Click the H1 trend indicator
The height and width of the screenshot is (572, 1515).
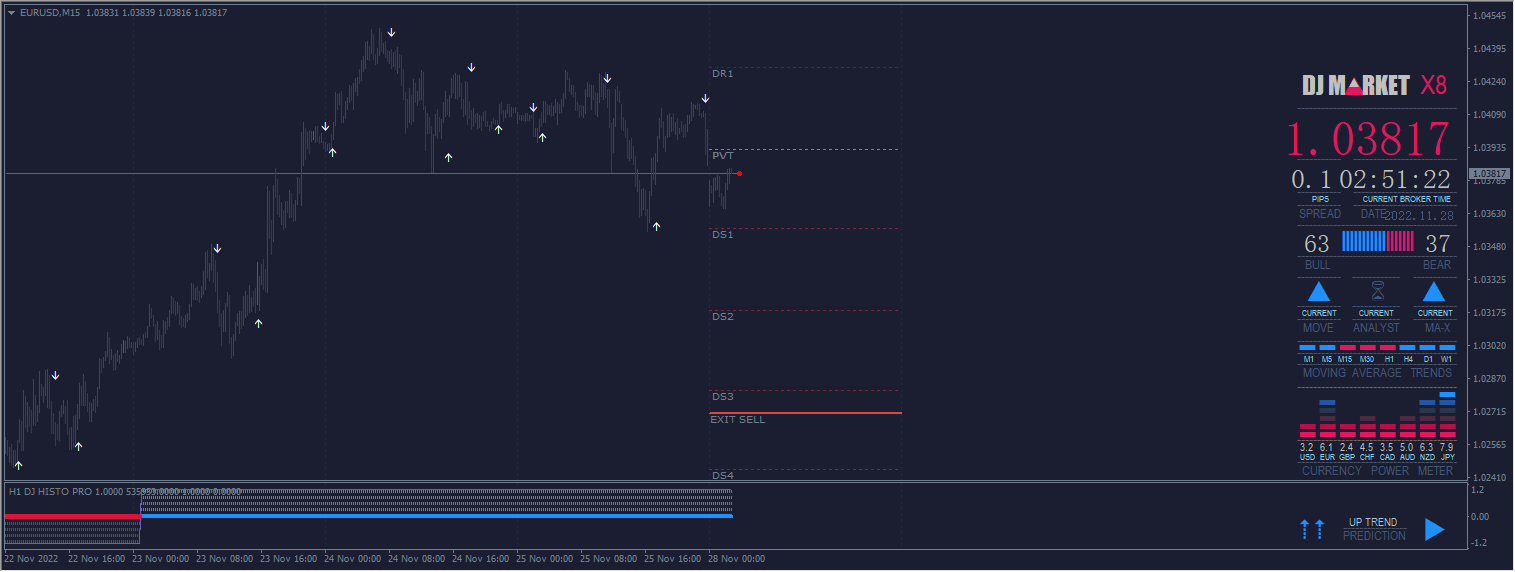click(1388, 347)
